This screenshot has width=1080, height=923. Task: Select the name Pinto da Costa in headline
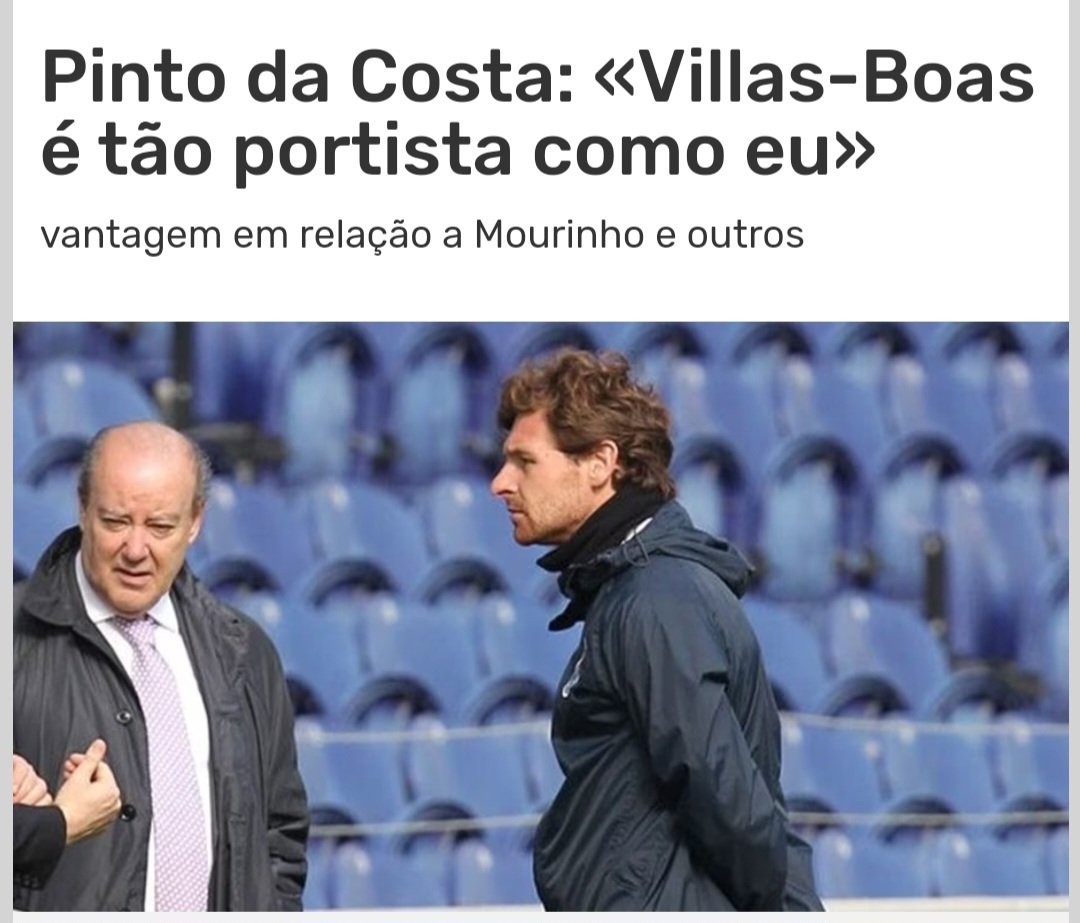pyautogui.click(x=299, y=76)
